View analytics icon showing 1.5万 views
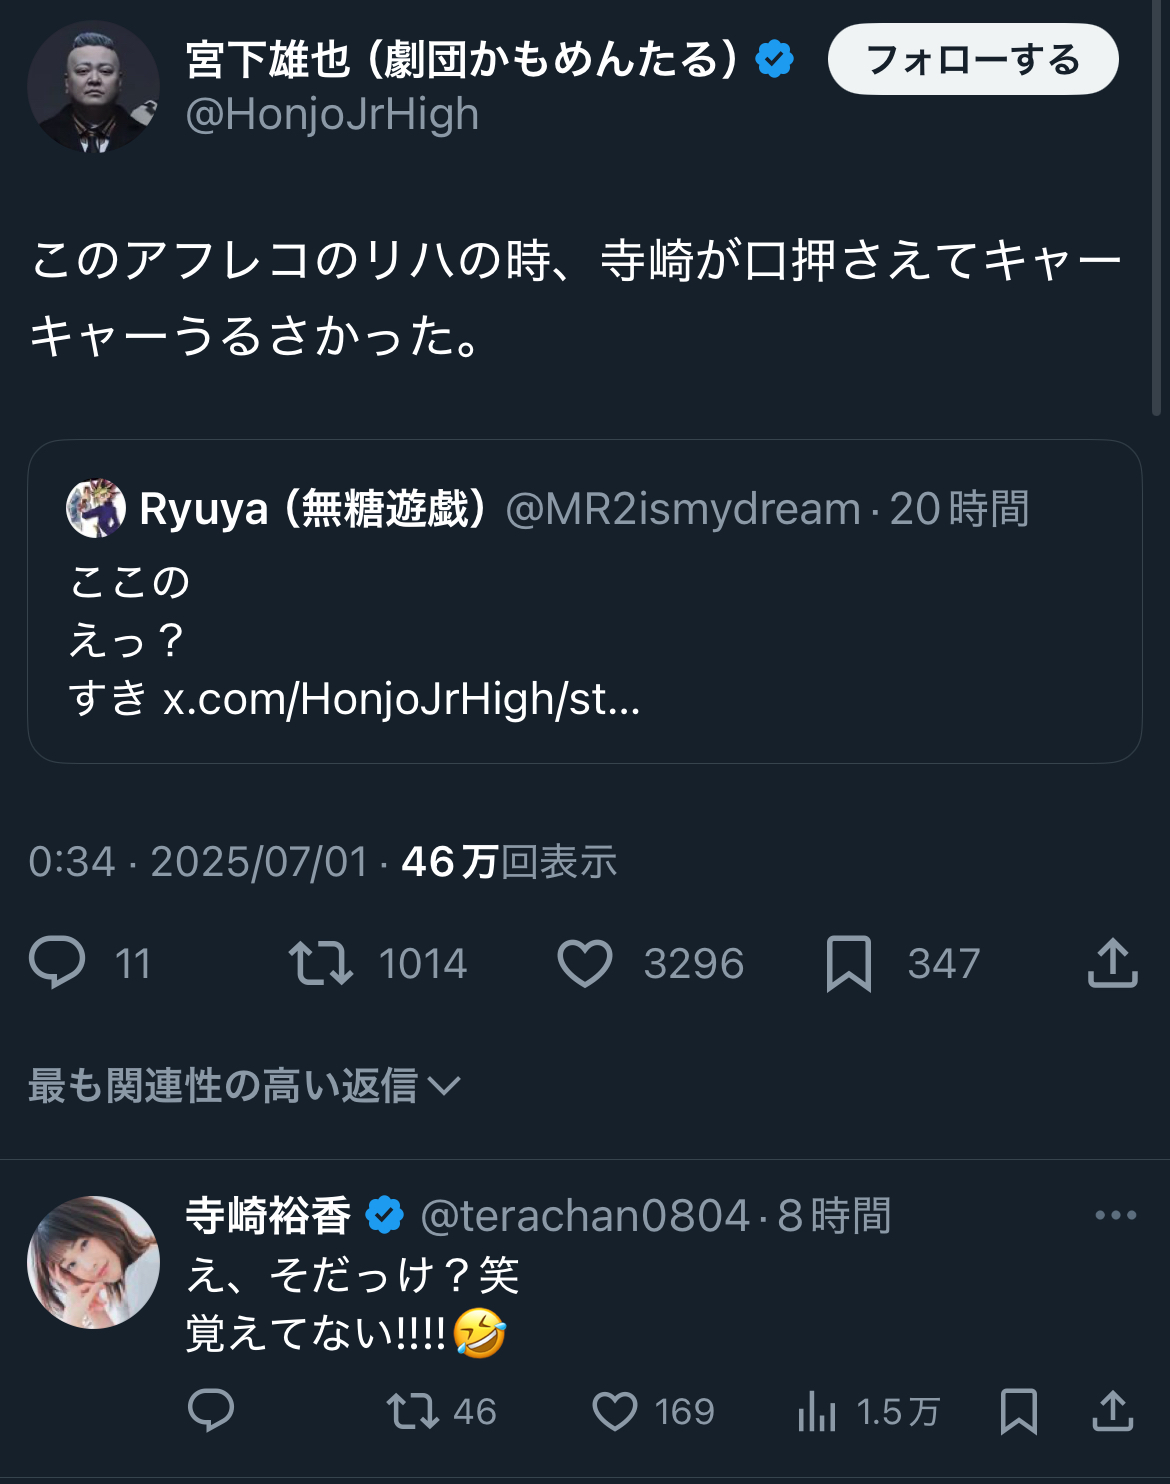Screen dimensions: 1170x1484 click(x=817, y=1411)
